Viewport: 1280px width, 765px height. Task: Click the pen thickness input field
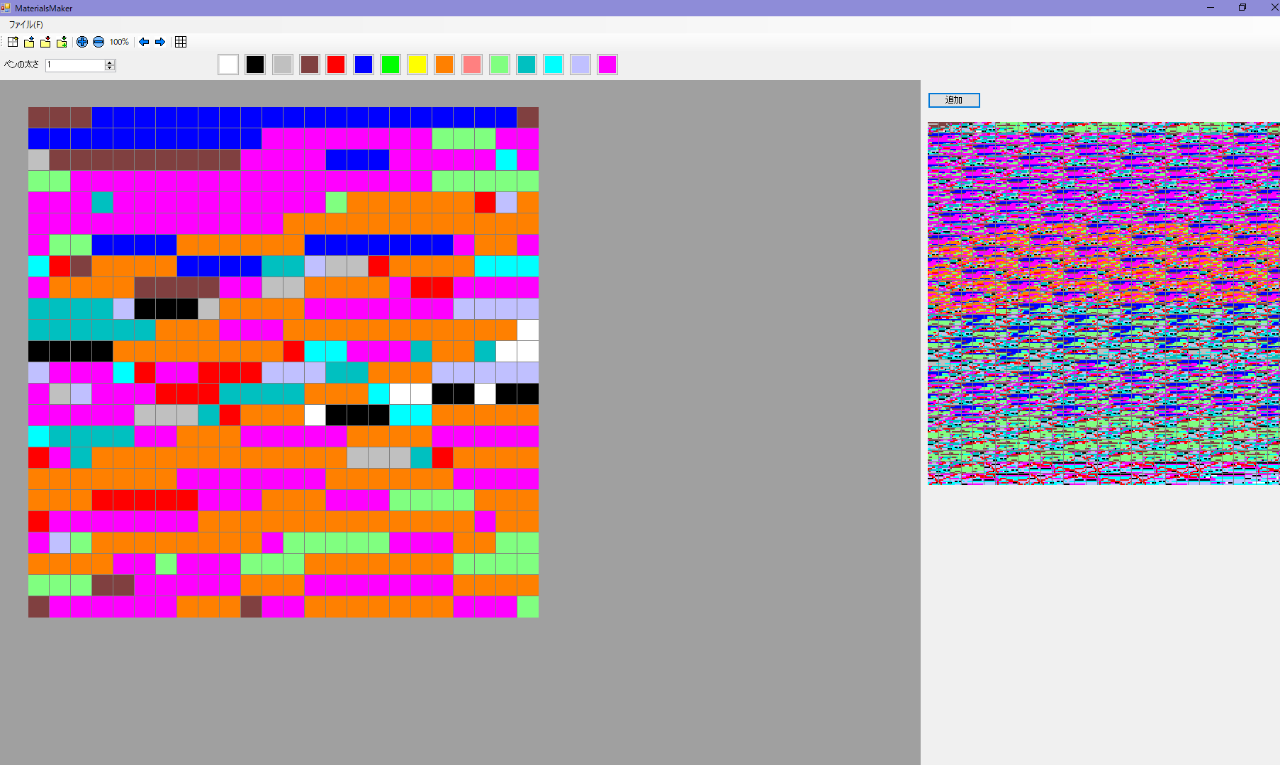coord(74,65)
